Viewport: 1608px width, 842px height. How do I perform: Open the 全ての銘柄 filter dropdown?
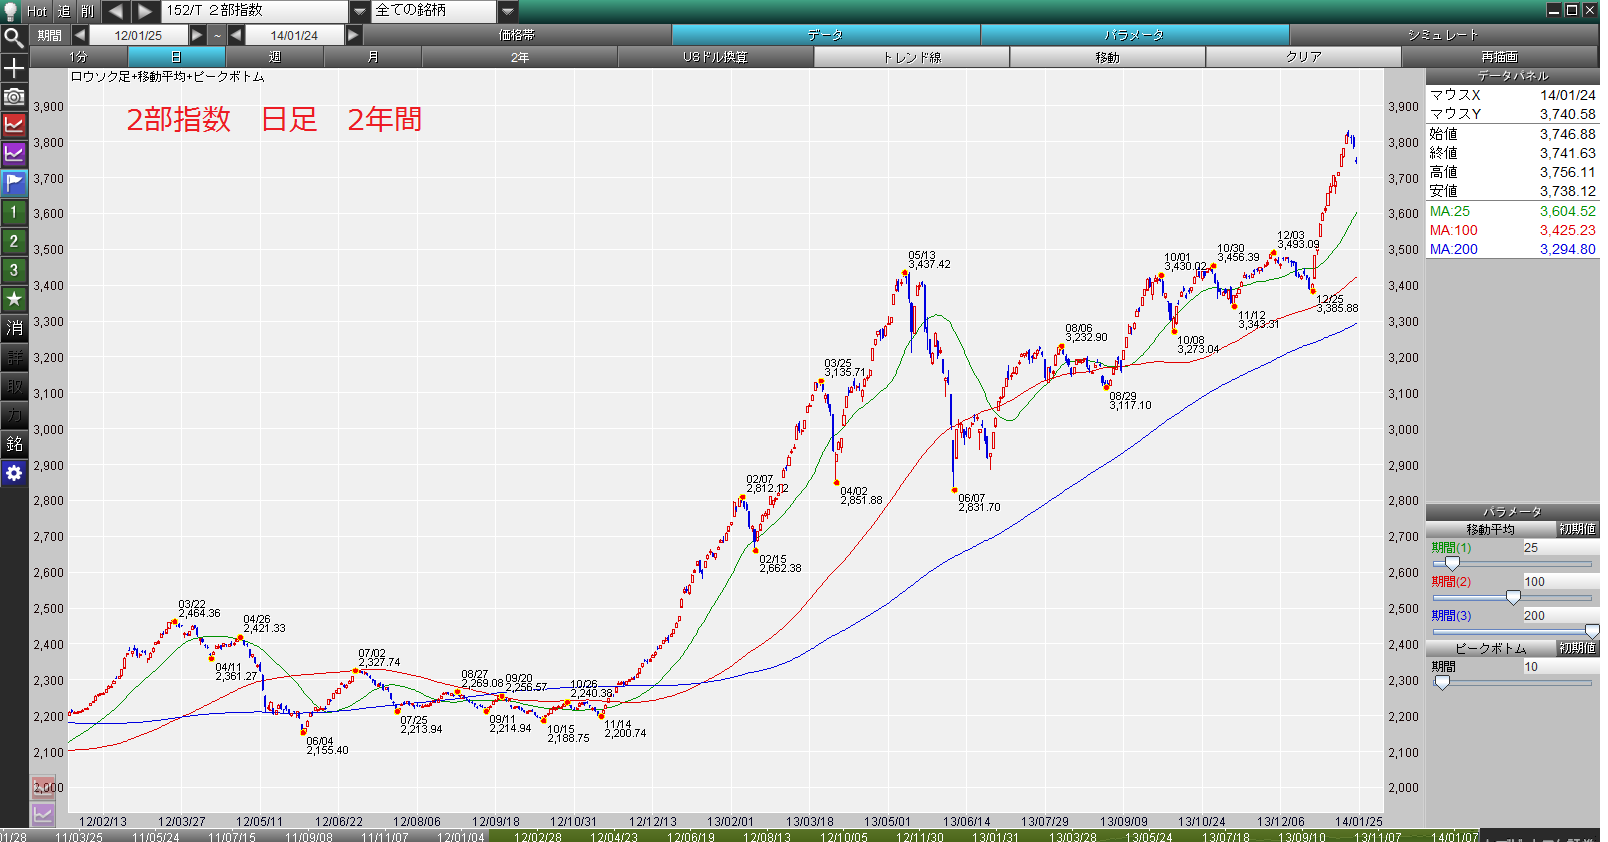pyautogui.click(x=508, y=11)
